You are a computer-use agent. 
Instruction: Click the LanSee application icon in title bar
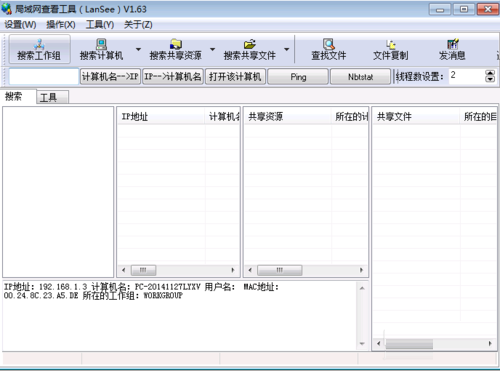click(7, 9)
